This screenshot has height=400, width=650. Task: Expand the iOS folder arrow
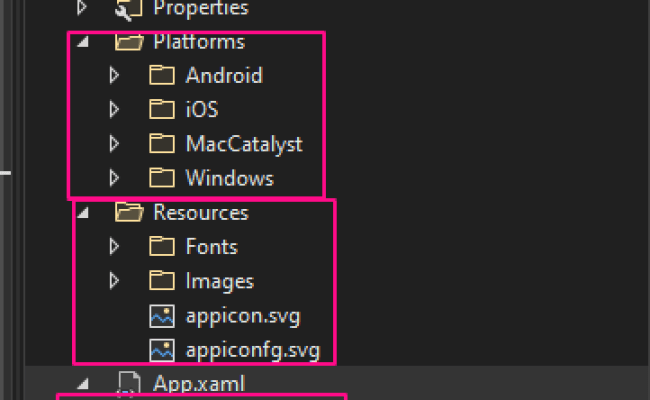click(x=114, y=110)
